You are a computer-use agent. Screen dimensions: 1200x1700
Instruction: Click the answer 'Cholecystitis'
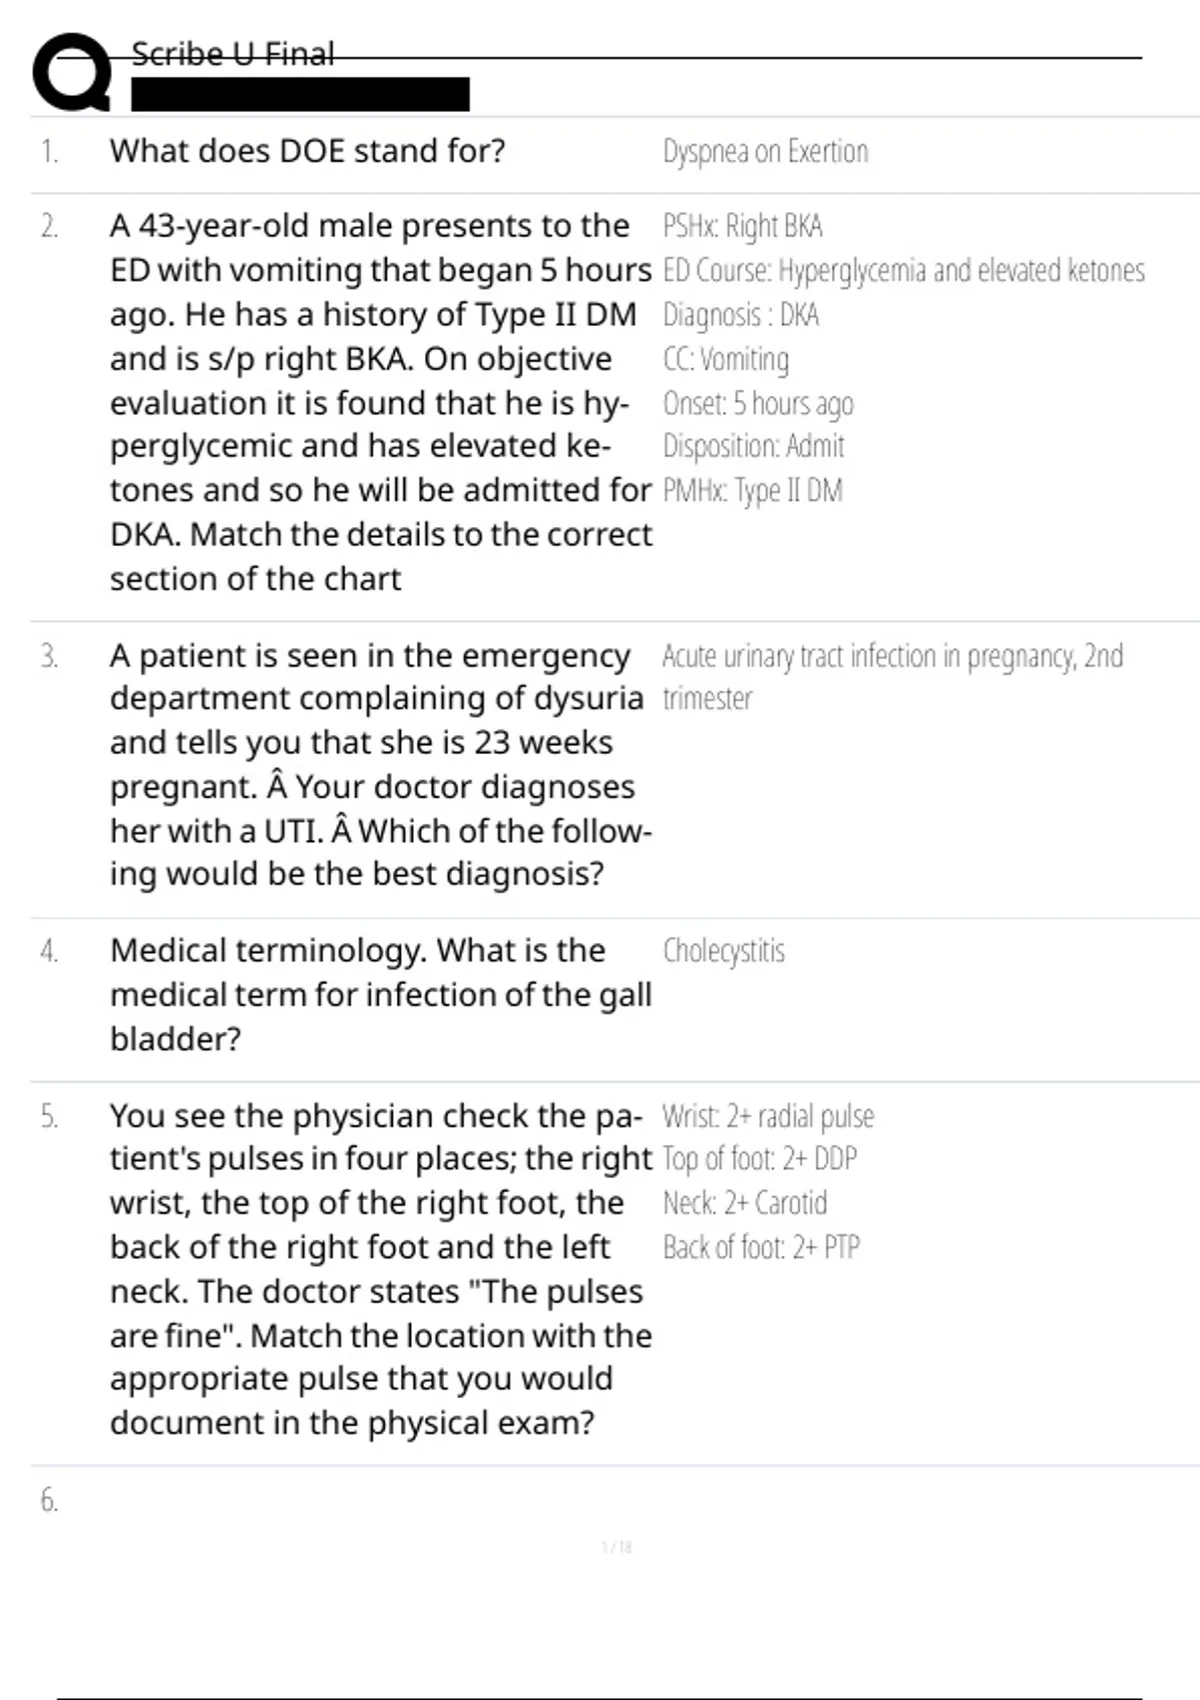(x=723, y=950)
